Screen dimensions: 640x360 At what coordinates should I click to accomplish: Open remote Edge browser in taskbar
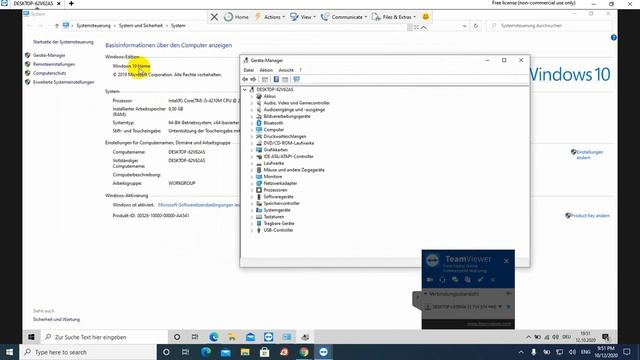coord(213,337)
